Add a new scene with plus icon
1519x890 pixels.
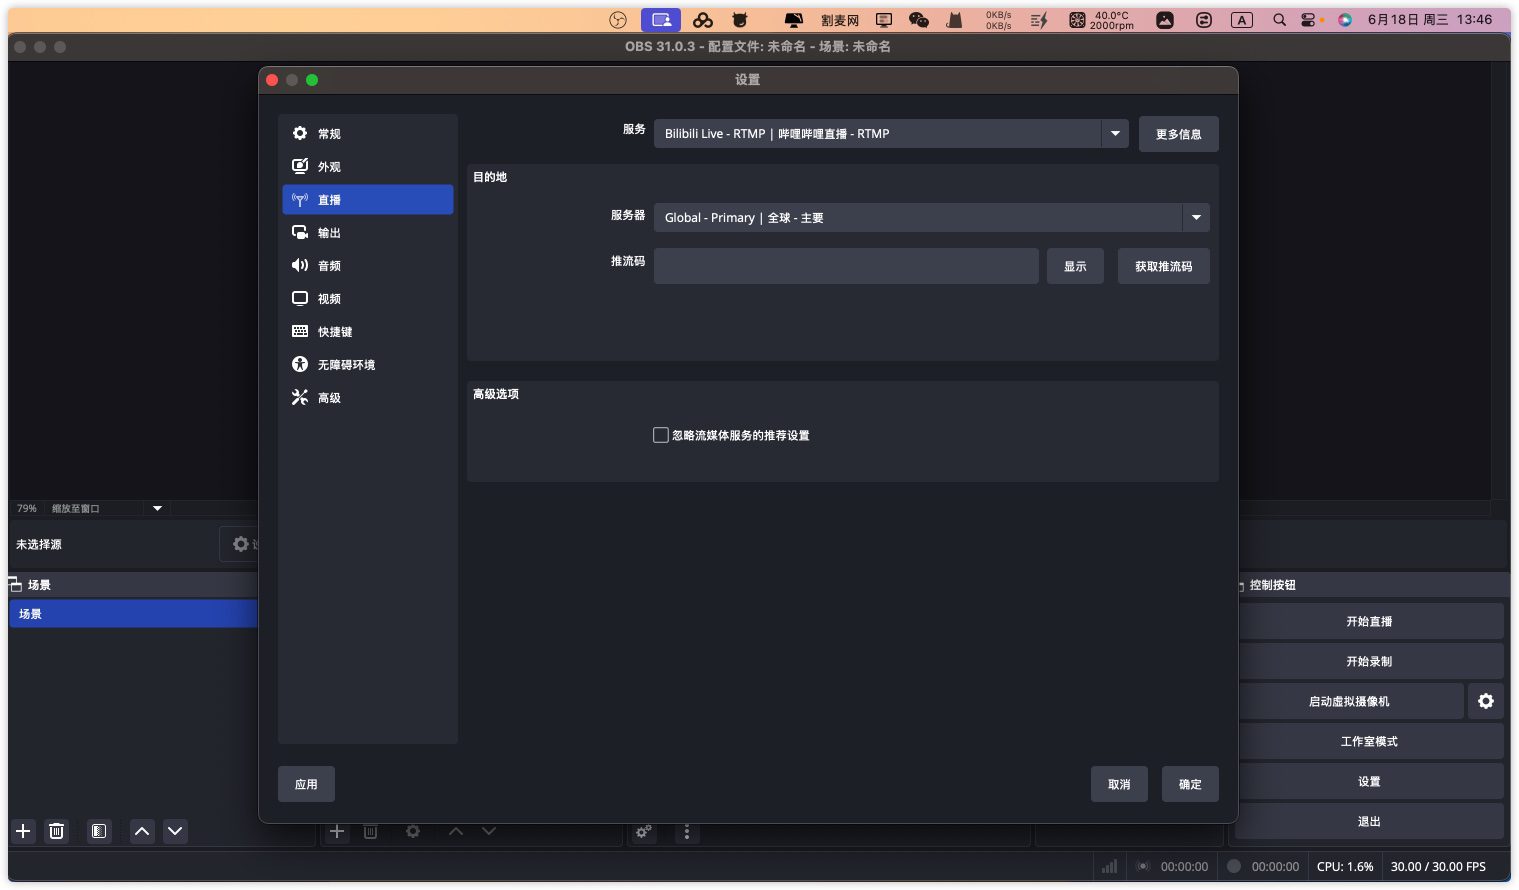click(x=23, y=831)
